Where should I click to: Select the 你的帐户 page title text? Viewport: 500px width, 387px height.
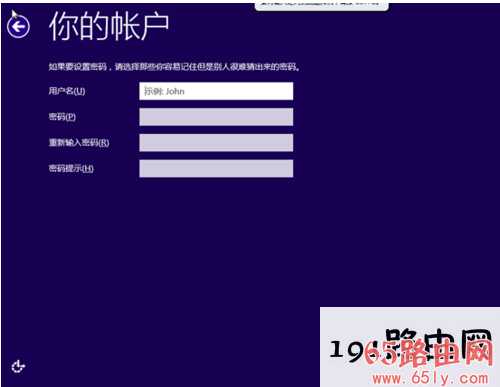point(109,26)
